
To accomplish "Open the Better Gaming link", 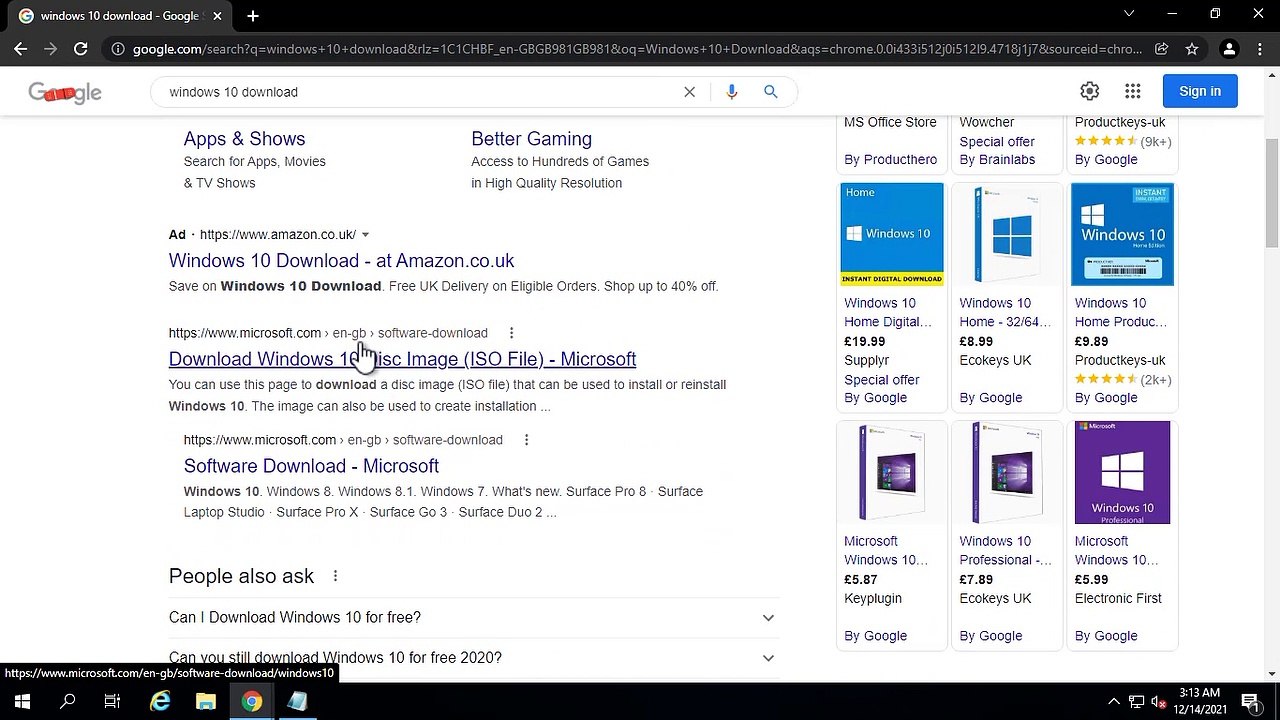I will [531, 139].
